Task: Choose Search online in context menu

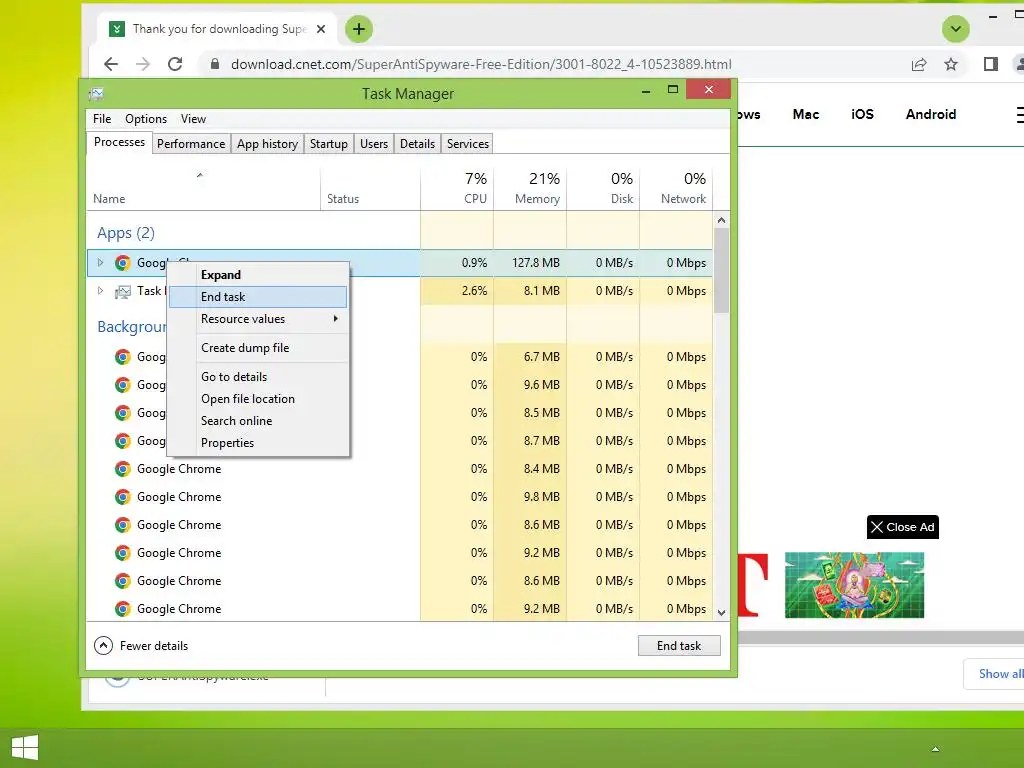Action: (258, 421)
